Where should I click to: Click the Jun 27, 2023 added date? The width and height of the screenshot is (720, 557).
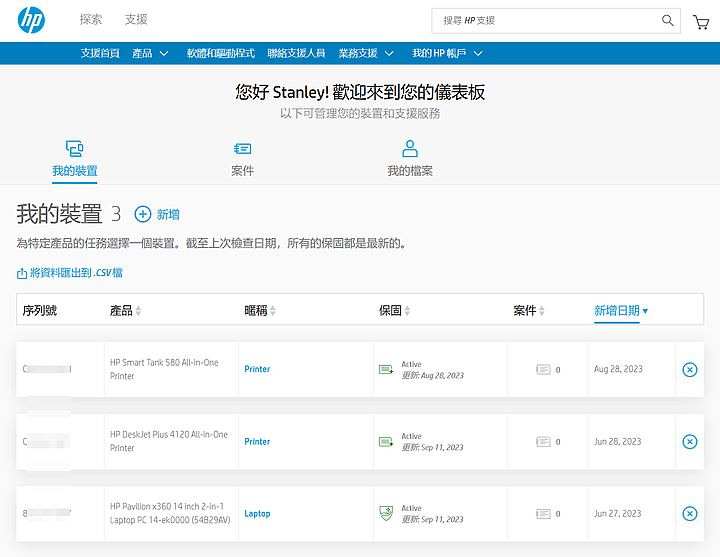pos(618,513)
